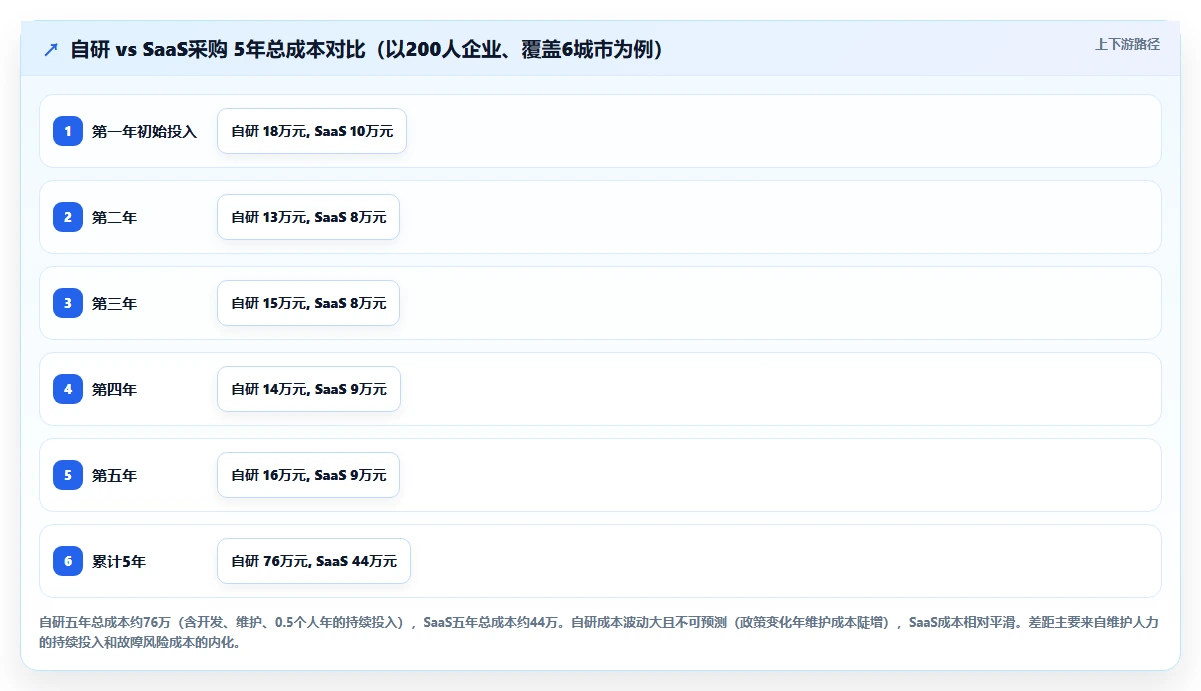Select the 累计5年 row label

pos(119,561)
